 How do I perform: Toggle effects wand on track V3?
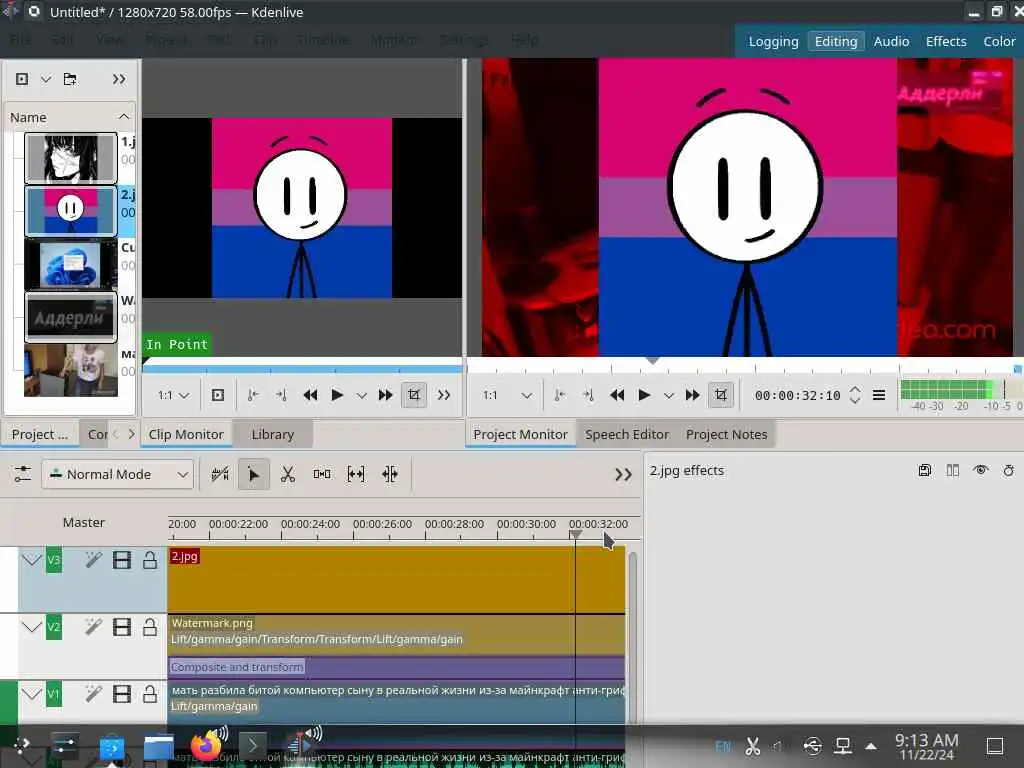click(93, 560)
